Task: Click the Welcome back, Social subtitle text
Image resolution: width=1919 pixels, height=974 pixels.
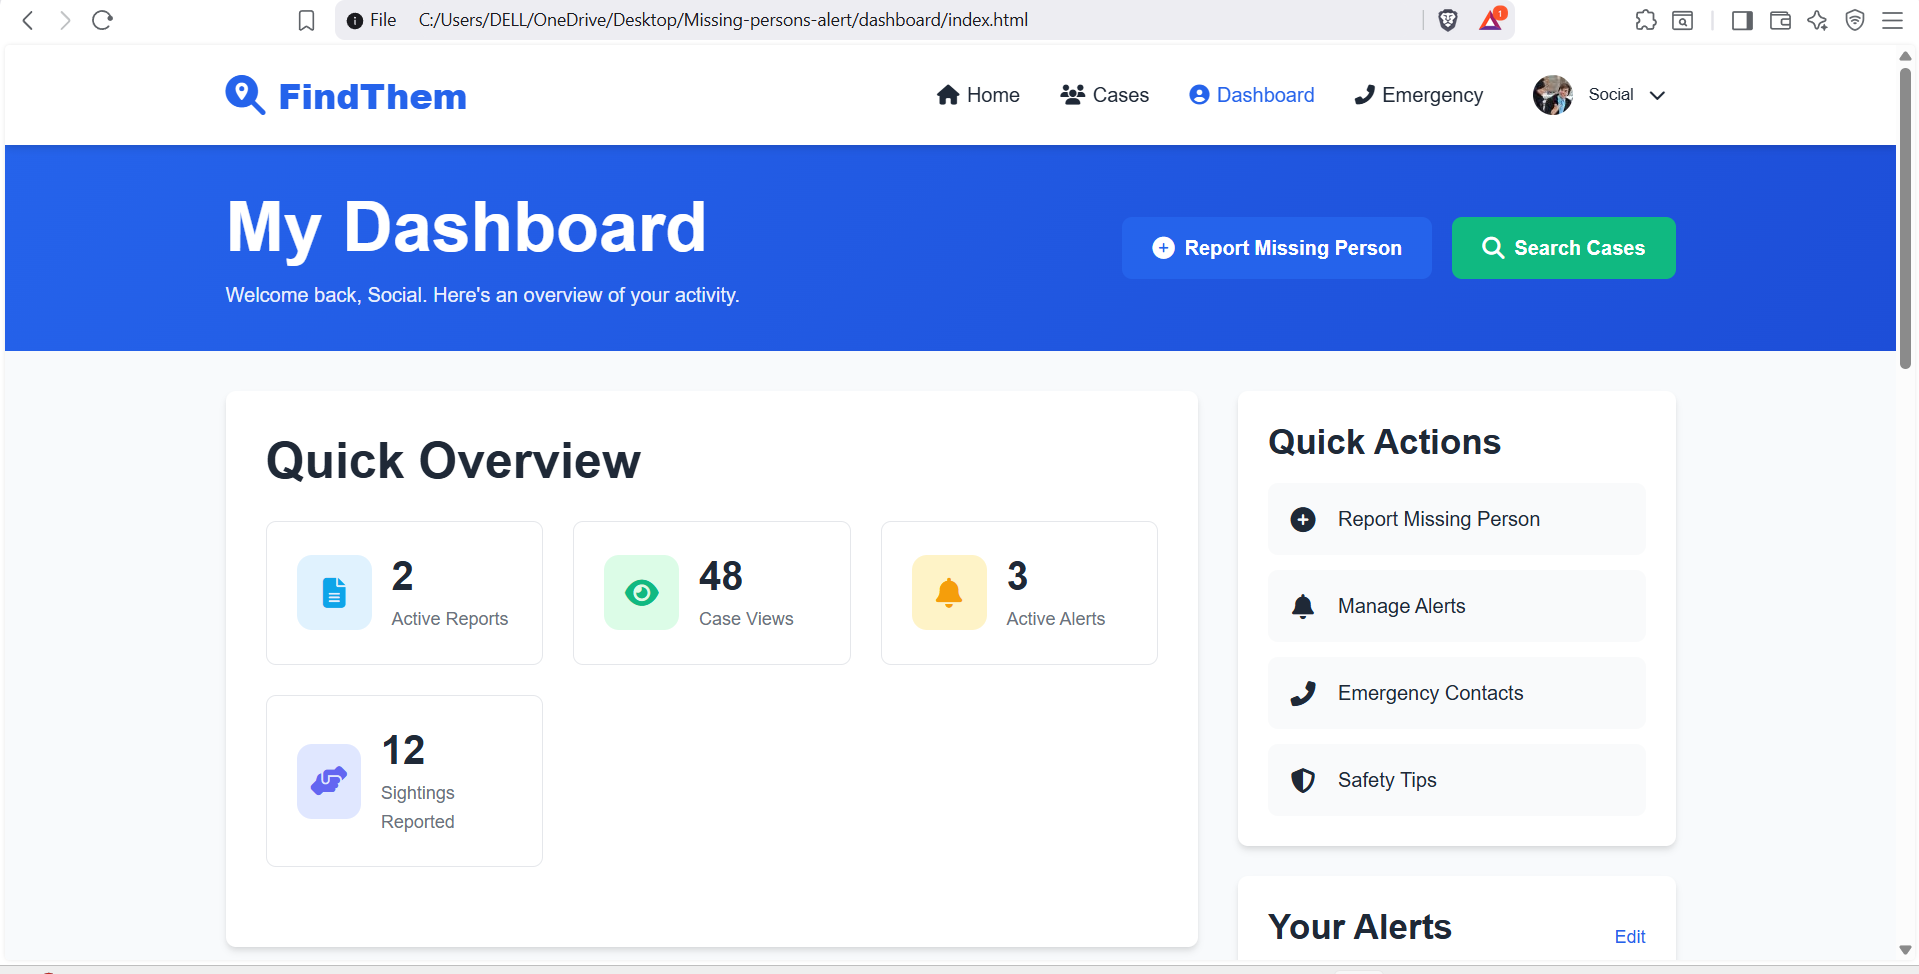Action: [x=482, y=295]
